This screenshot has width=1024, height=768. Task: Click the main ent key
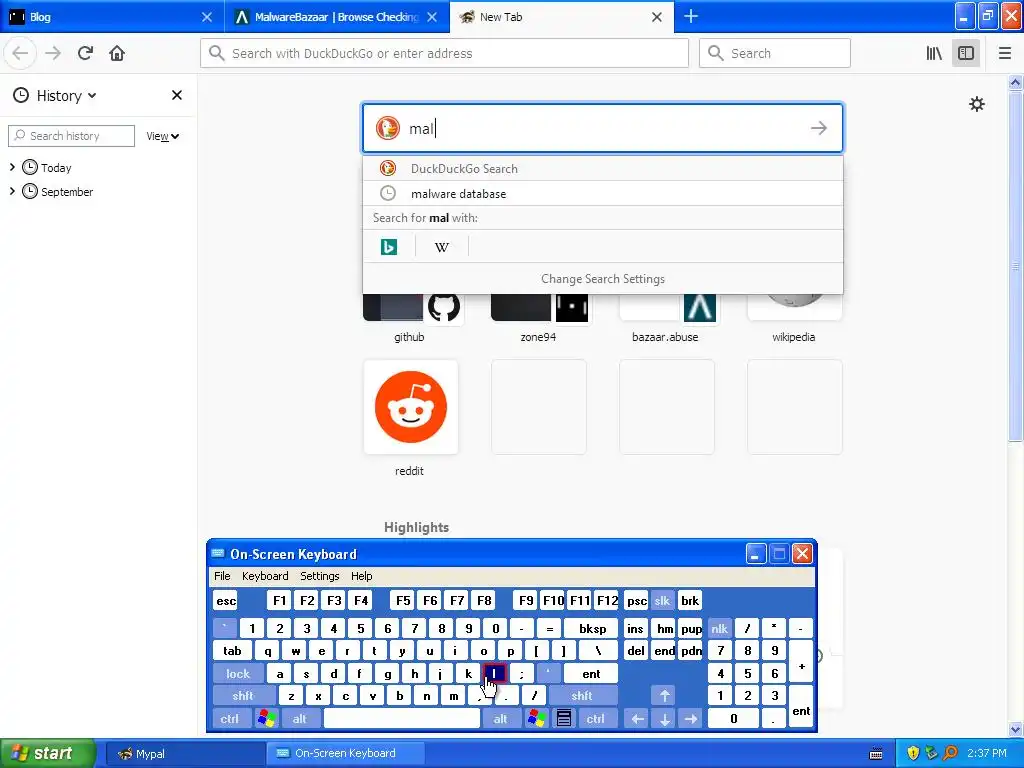591,673
